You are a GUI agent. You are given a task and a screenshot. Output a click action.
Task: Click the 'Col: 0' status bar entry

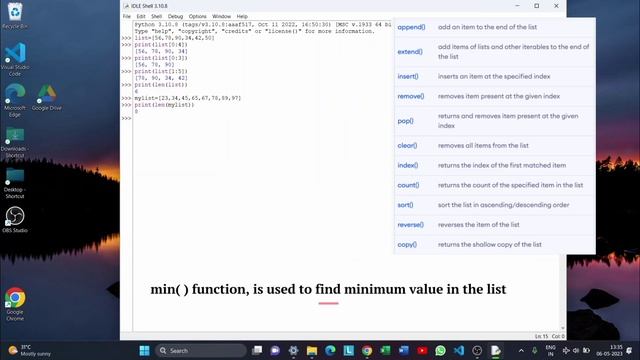tap(558, 336)
